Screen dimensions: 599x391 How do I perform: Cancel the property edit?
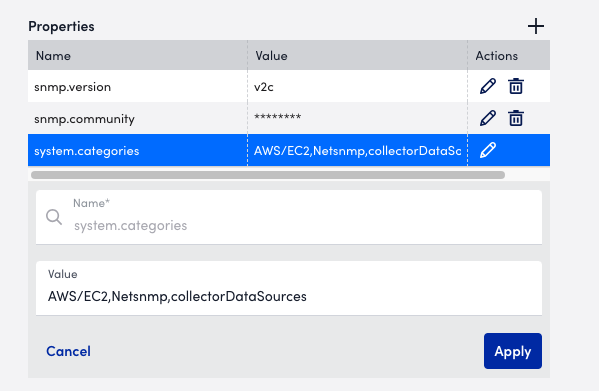(68, 351)
